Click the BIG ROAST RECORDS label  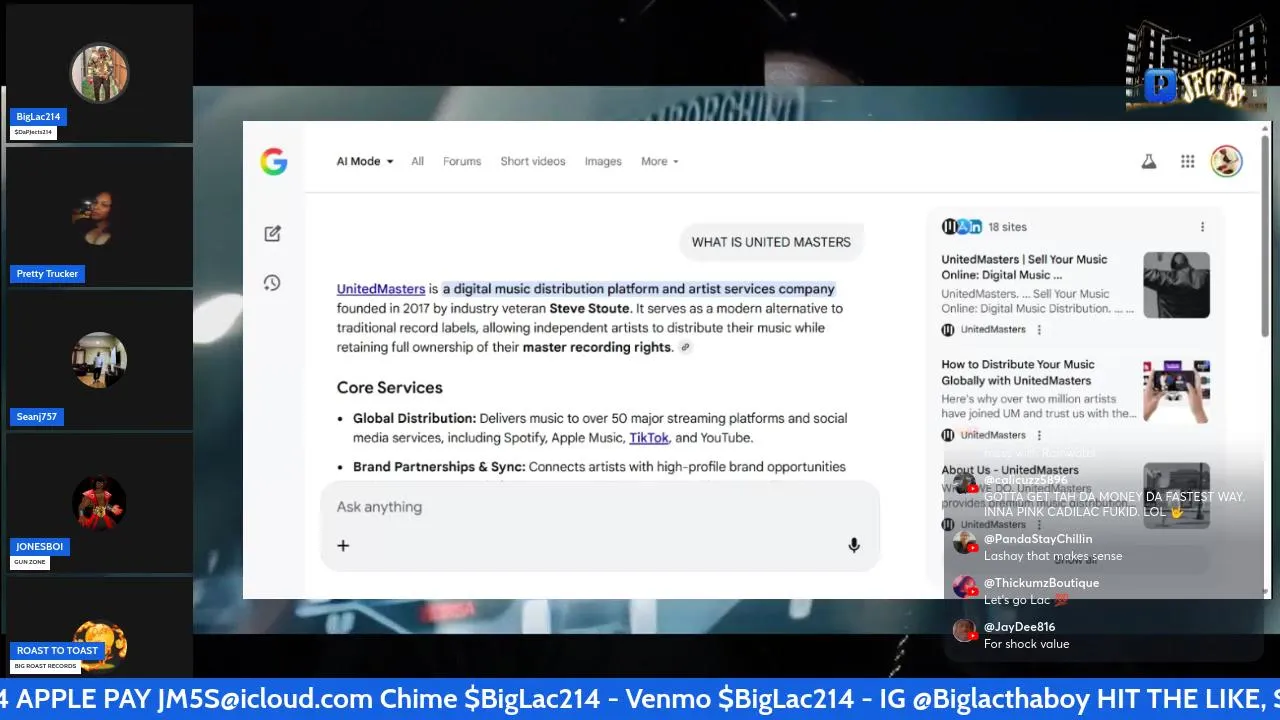[x=46, y=666]
